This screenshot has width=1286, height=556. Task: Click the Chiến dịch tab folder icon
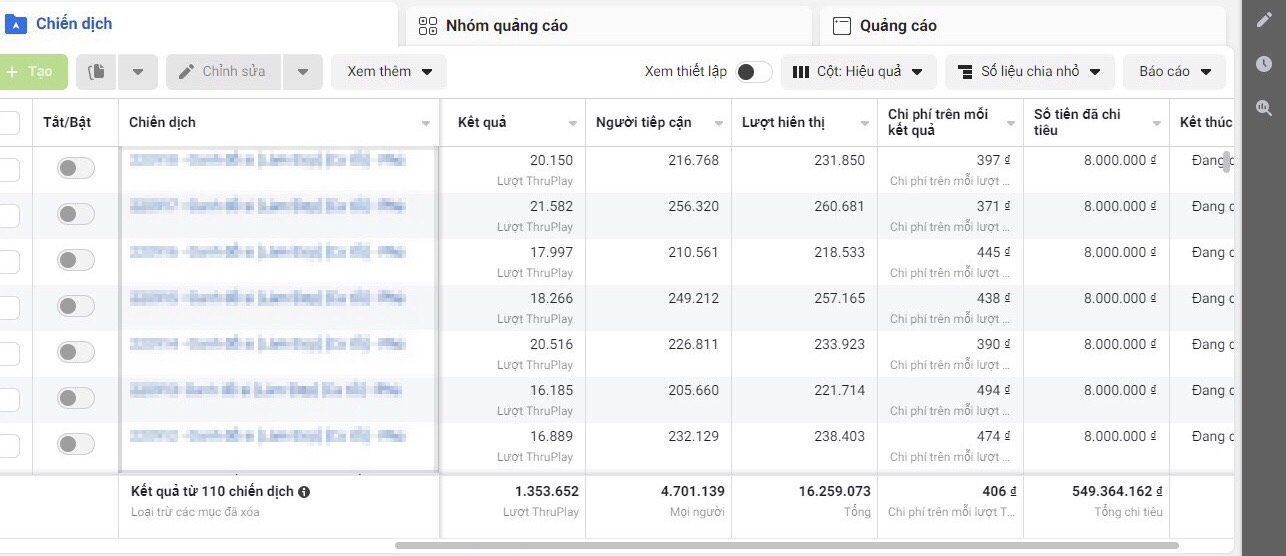(17, 24)
